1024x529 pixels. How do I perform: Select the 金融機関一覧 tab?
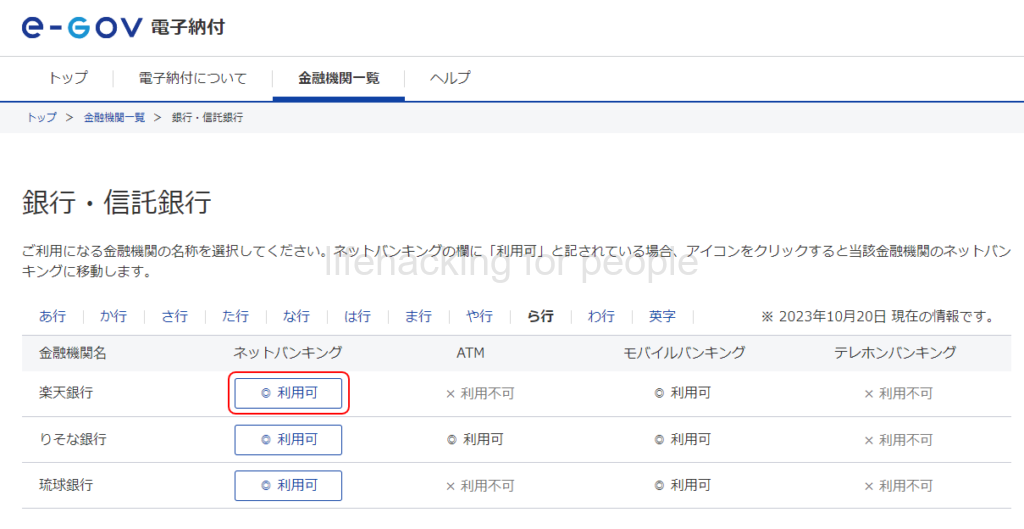coord(338,78)
